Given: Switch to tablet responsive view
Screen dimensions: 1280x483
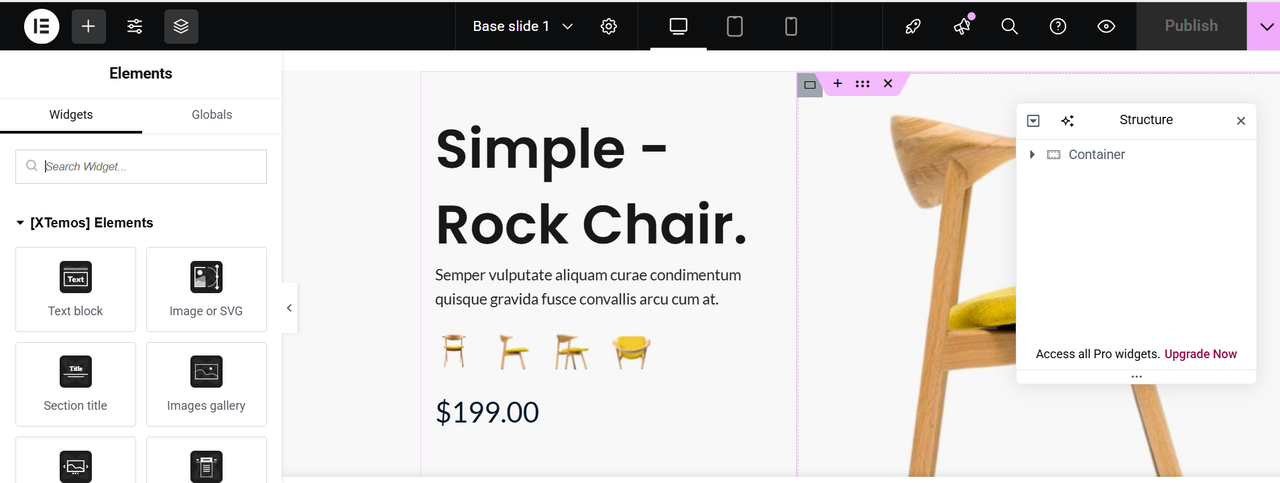Looking at the screenshot, I should pos(735,26).
